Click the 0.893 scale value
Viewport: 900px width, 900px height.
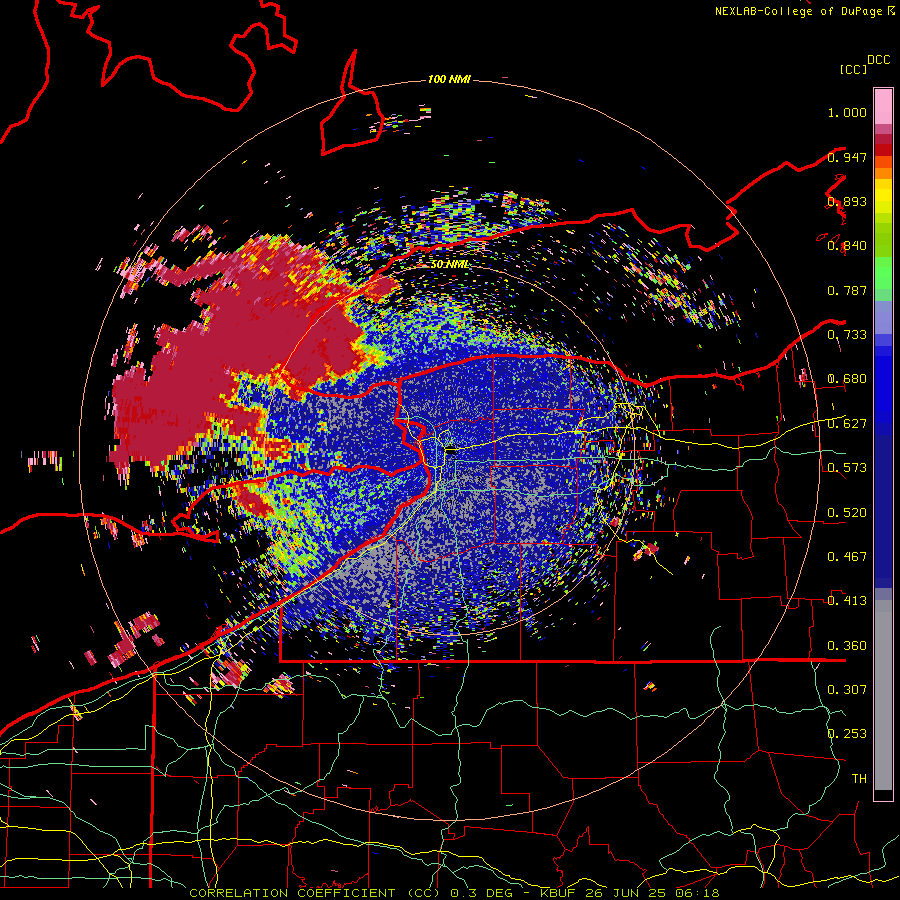point(847,201)
